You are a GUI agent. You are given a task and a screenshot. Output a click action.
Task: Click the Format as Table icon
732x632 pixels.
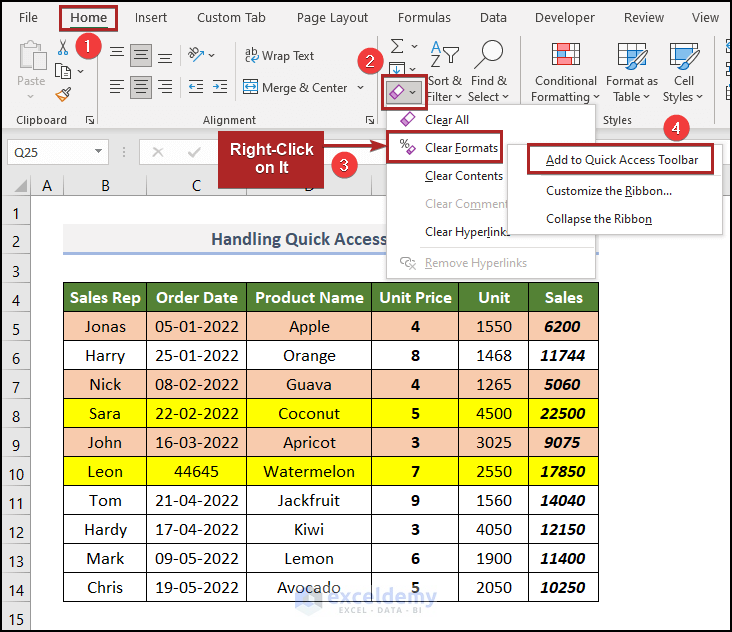click(631, 55)
